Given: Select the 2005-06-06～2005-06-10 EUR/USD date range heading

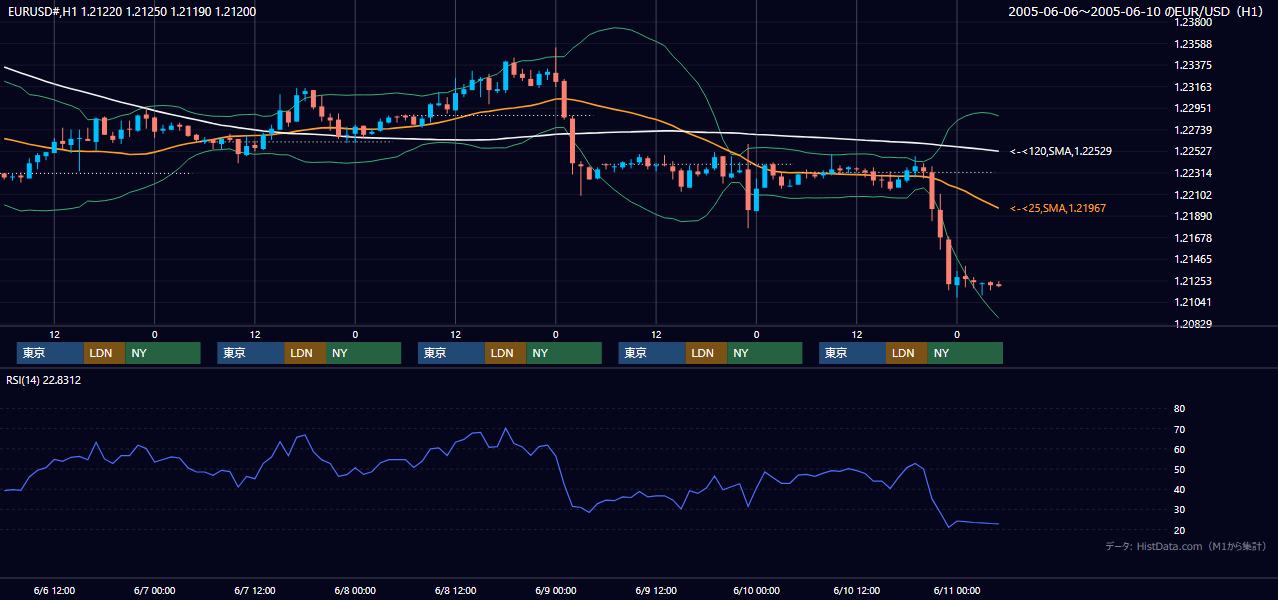Looking at the screenshot, I should [x=1136, y=12].
